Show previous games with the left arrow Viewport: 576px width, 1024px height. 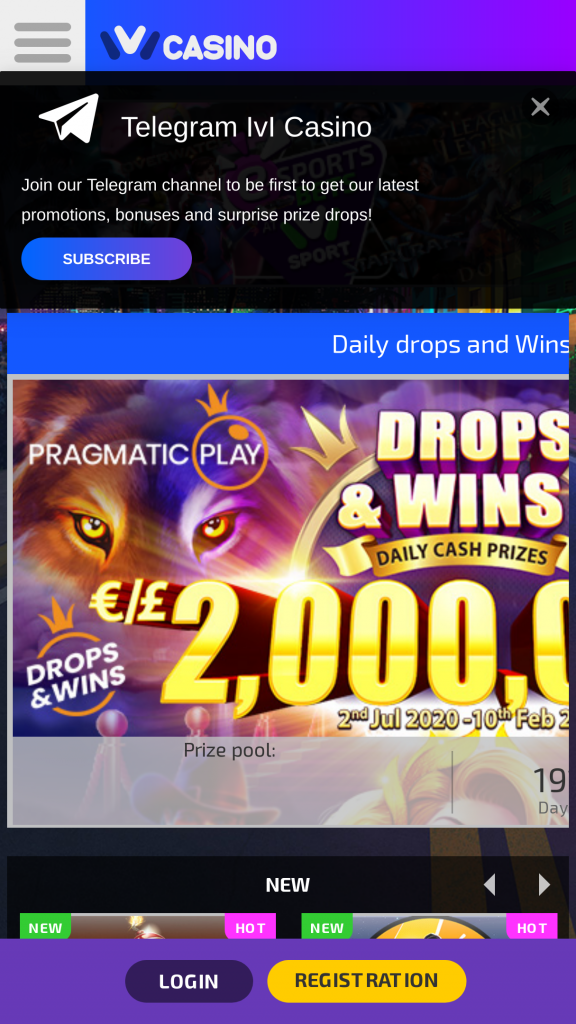click(x=489, y=885)
